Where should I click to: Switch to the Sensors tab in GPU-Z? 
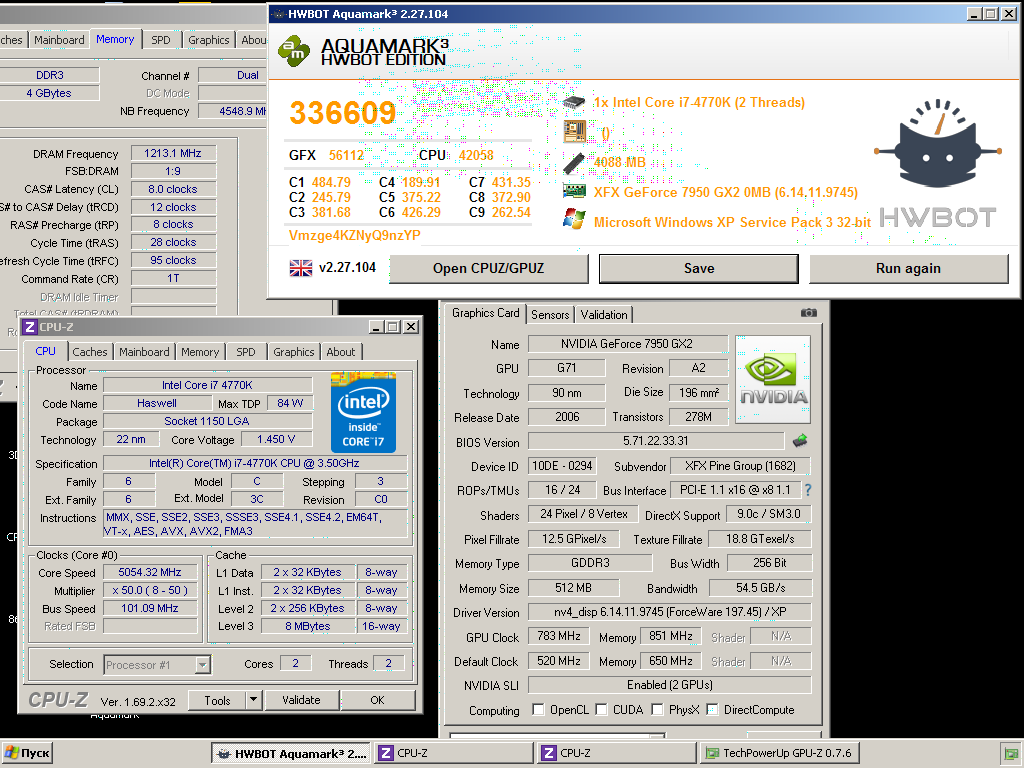pyautogui.click(x=550, y=315)
